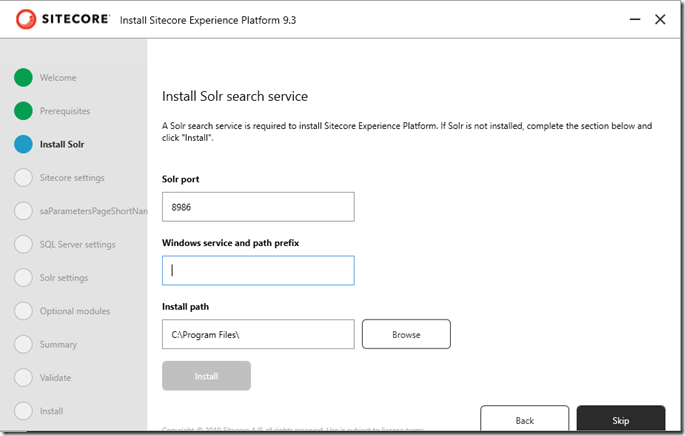Click the final Install step circle
685x436 pixels.
click(23, 411)
